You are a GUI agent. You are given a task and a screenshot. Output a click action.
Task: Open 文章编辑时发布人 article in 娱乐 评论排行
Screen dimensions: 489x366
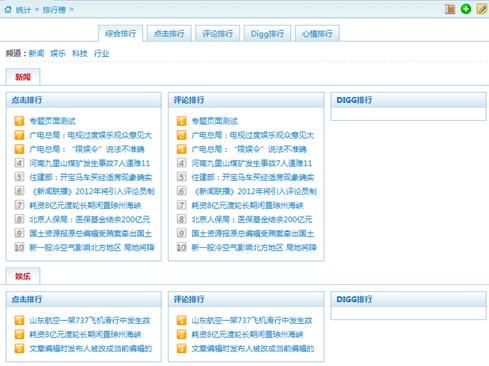pos(253,348)
